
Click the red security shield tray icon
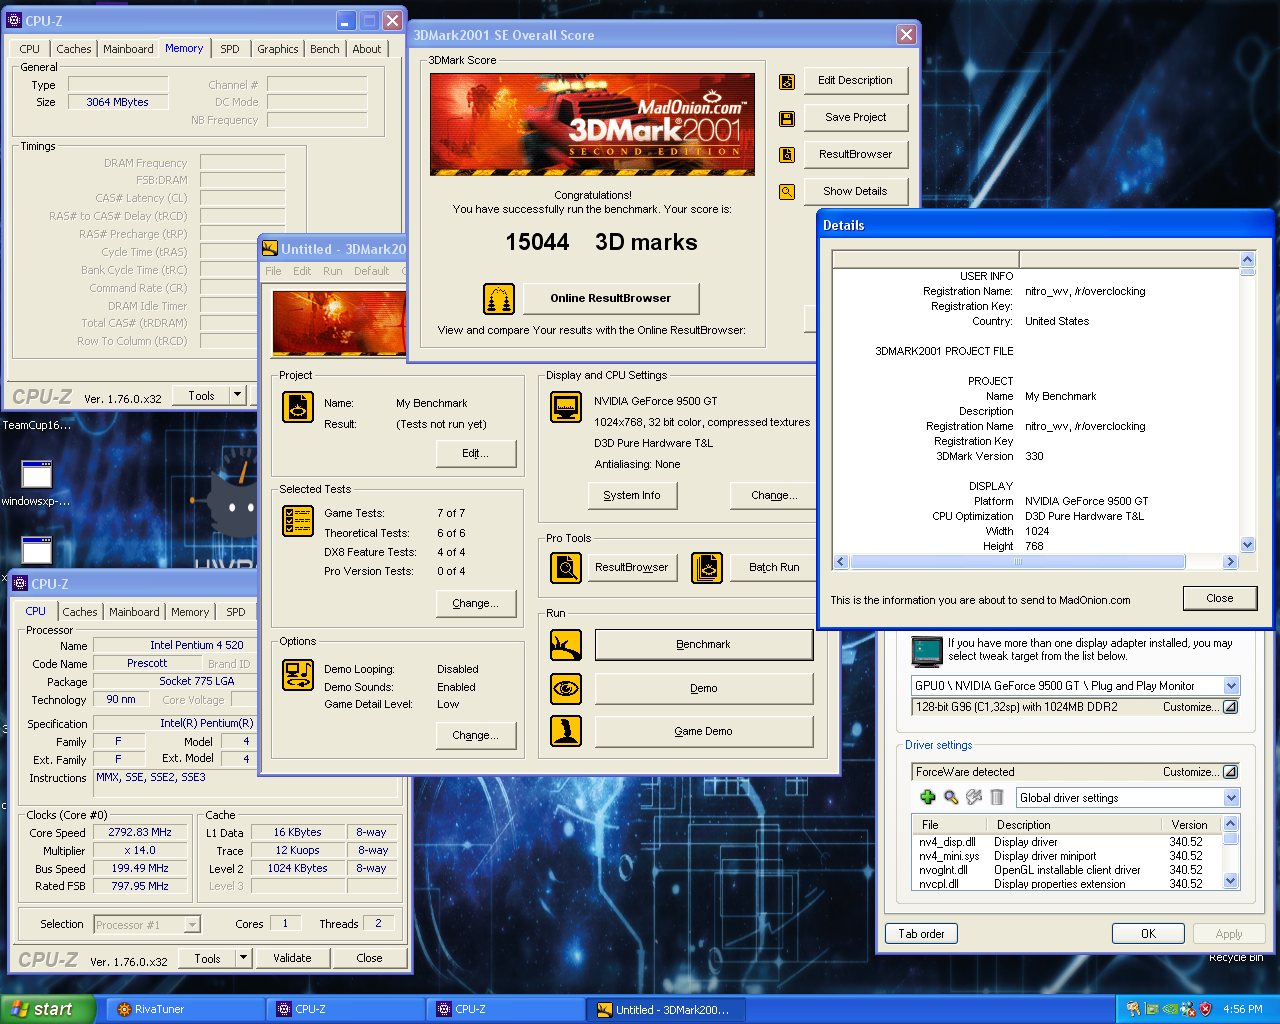pyautogui.click(x=1206, y=1009)
